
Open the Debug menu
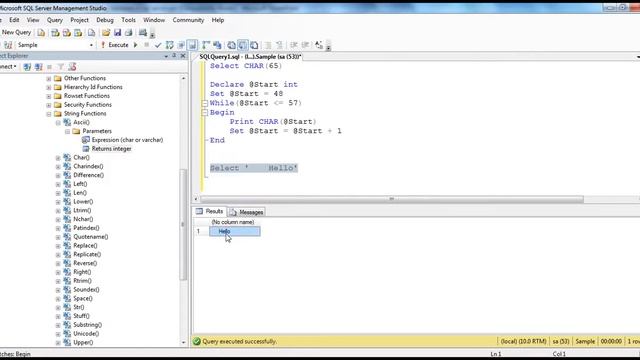(x=105, y=20)
